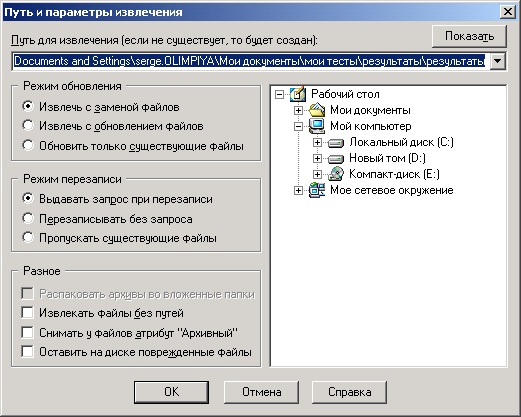Select the Мое сетевое окружение network icon
Viewport: 521px width, 417px height.
point(317,190)
